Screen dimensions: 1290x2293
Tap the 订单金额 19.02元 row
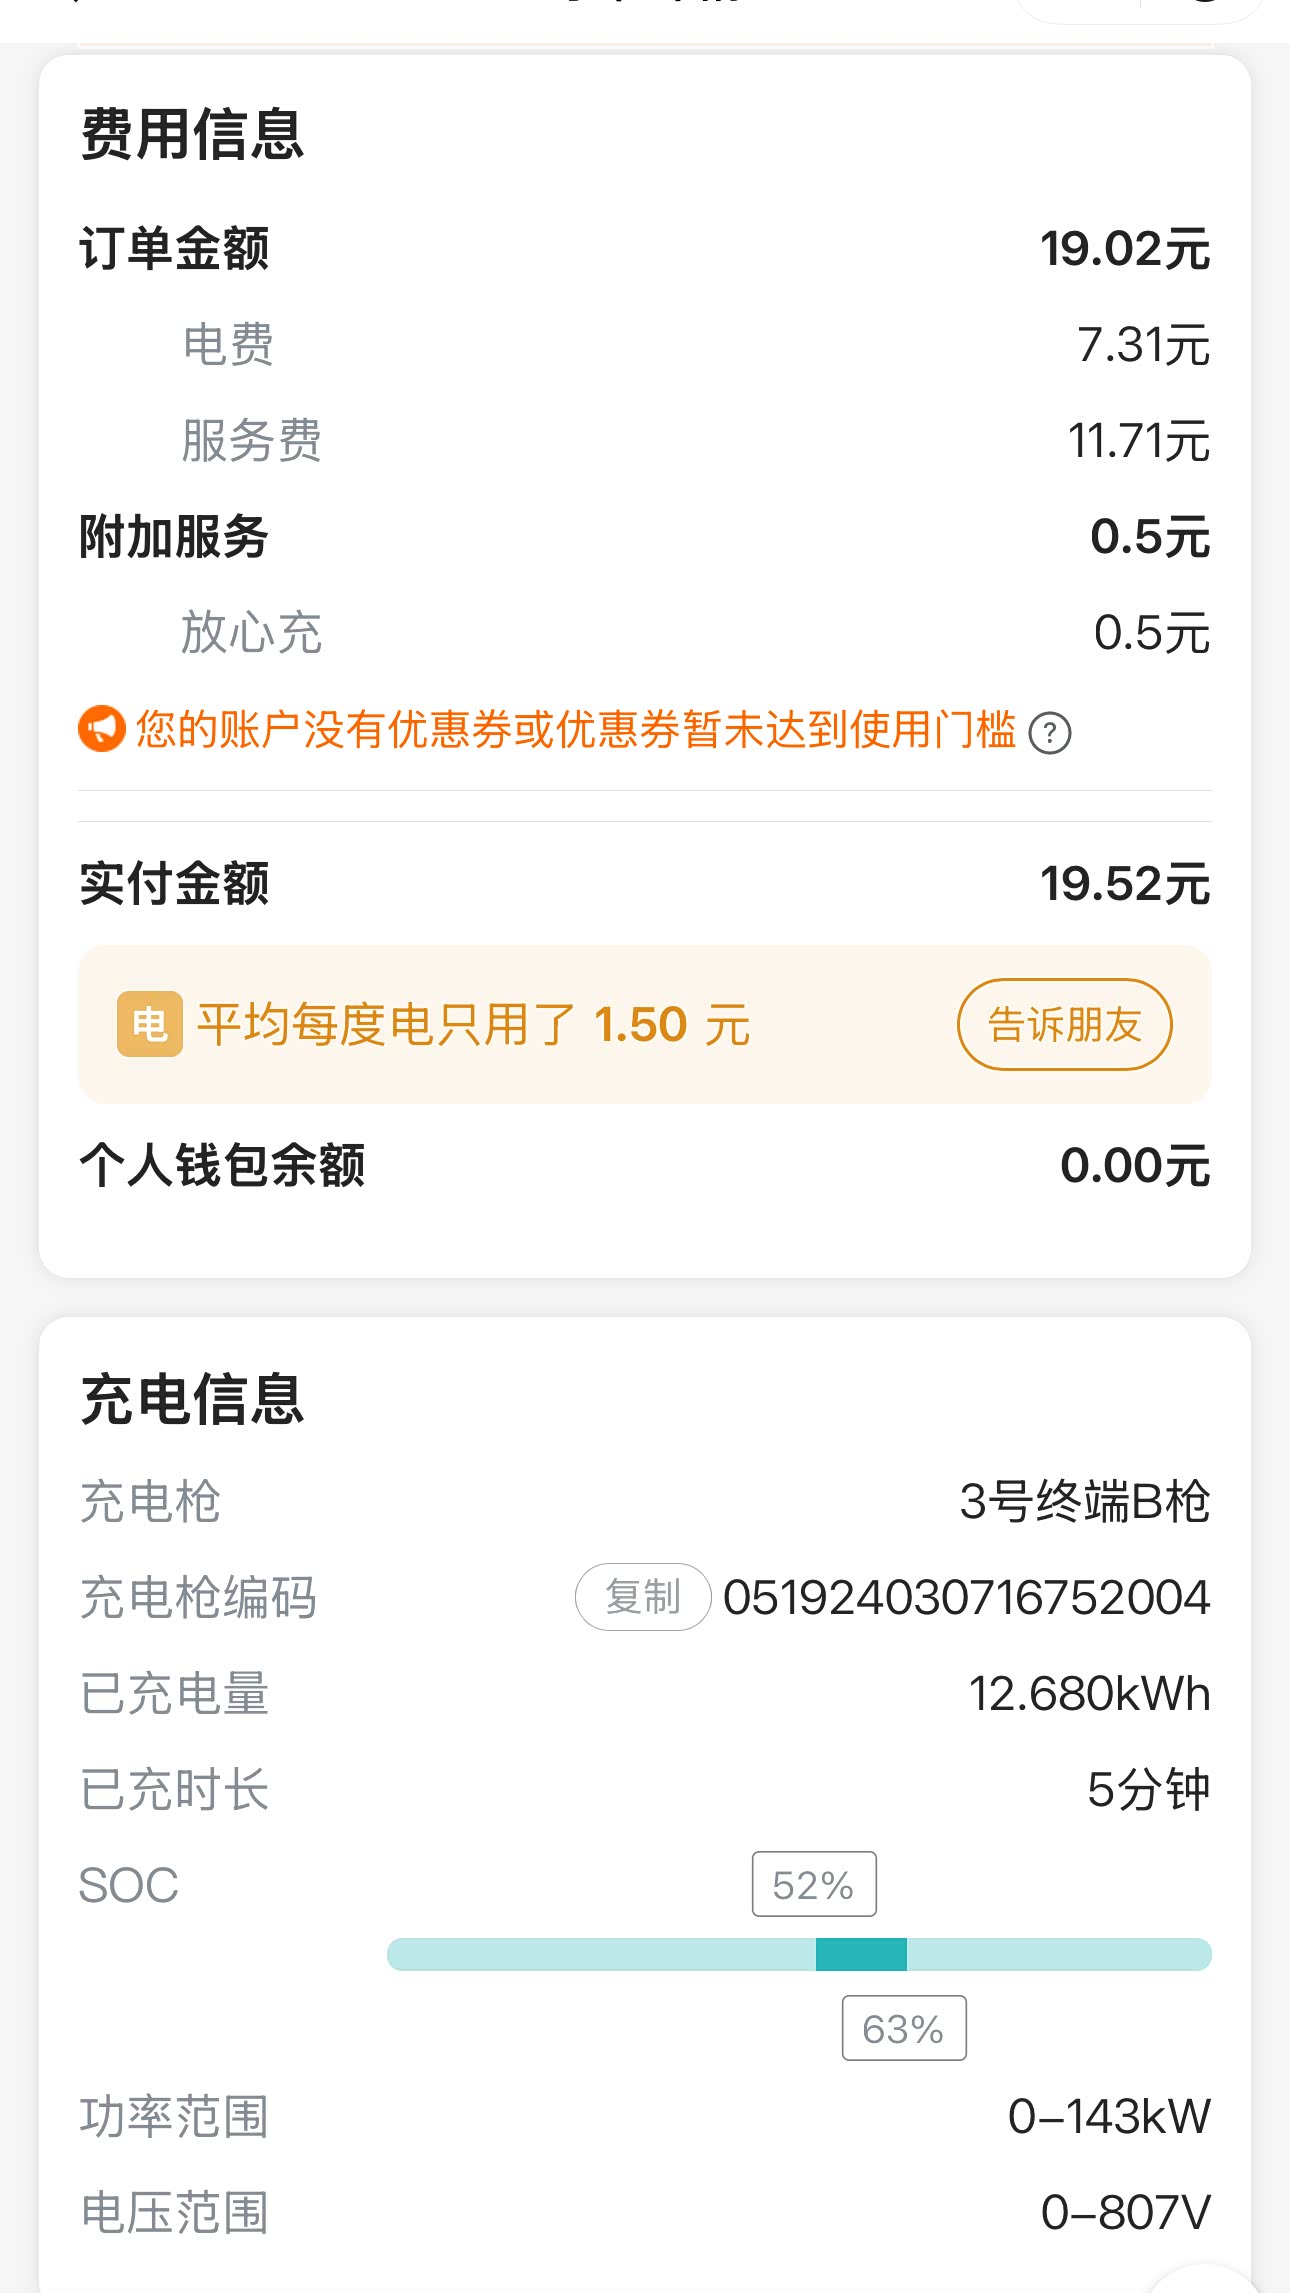[x=645, y=249]
